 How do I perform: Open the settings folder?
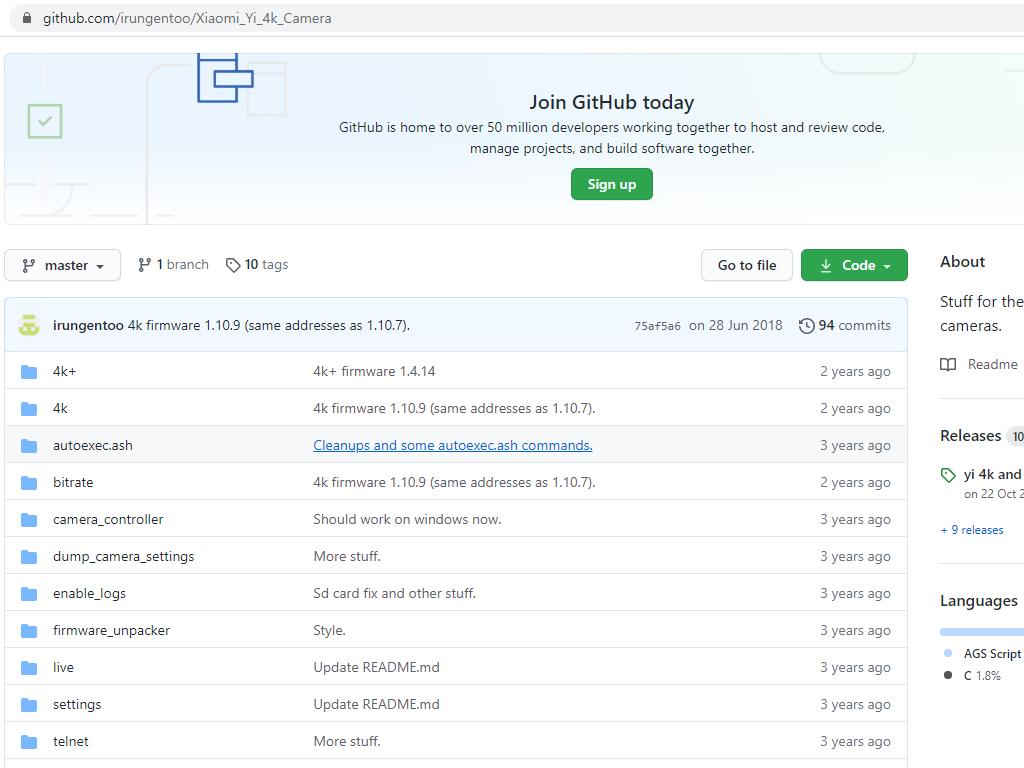77,705
